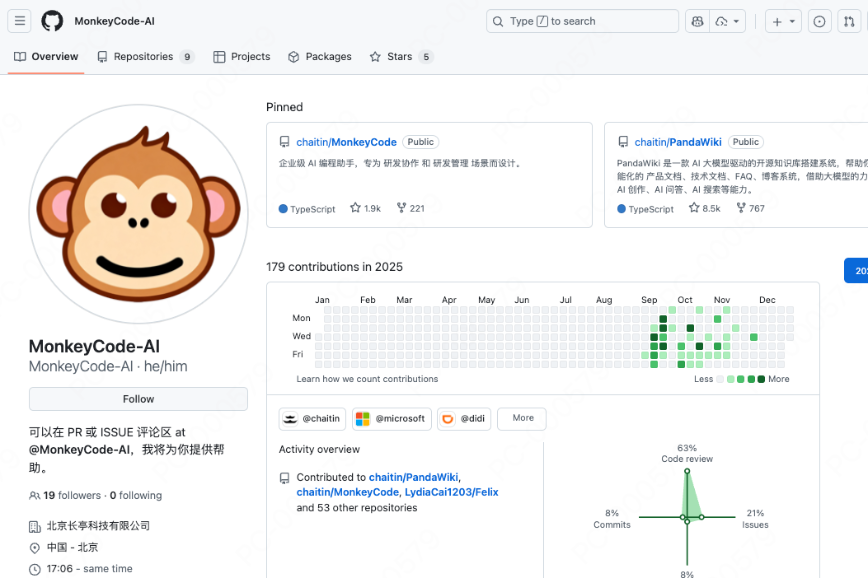The image size is (868, 578).
Task: Click the MonkeyCode-AI header username
Action: [115, 21]
